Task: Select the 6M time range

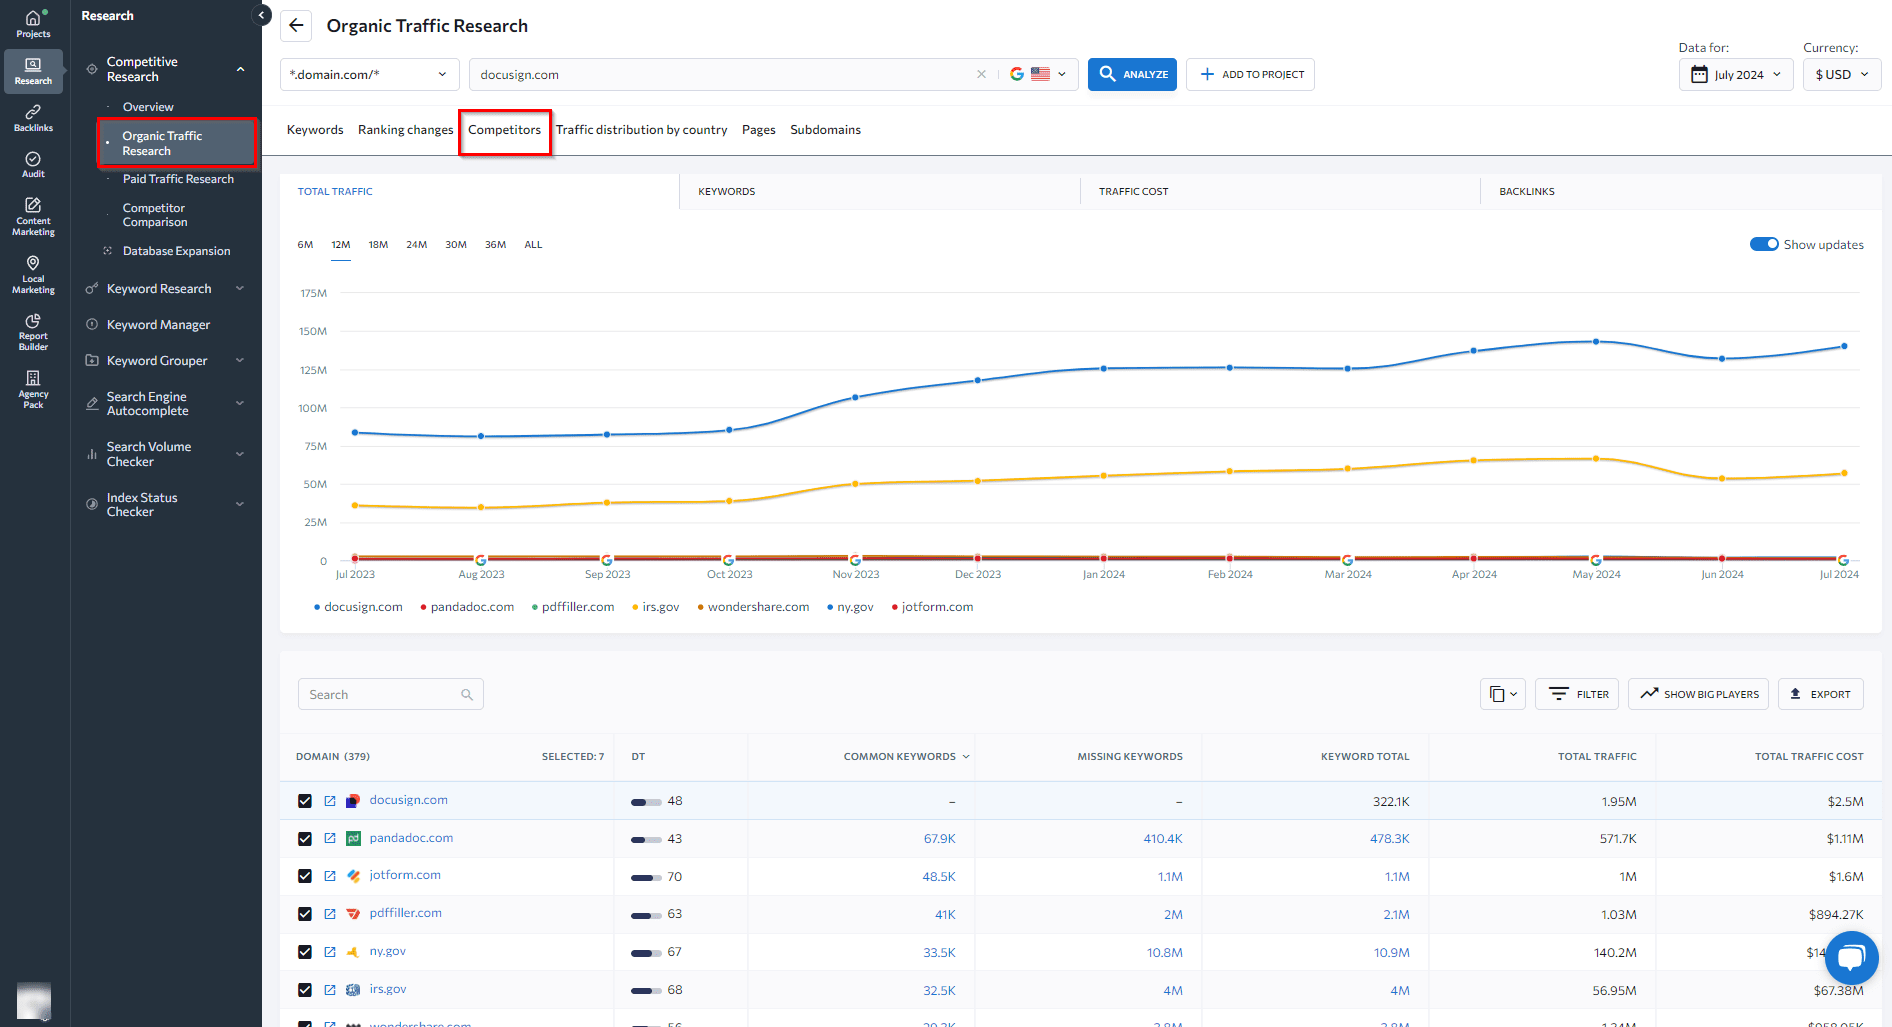Action: 305,244
